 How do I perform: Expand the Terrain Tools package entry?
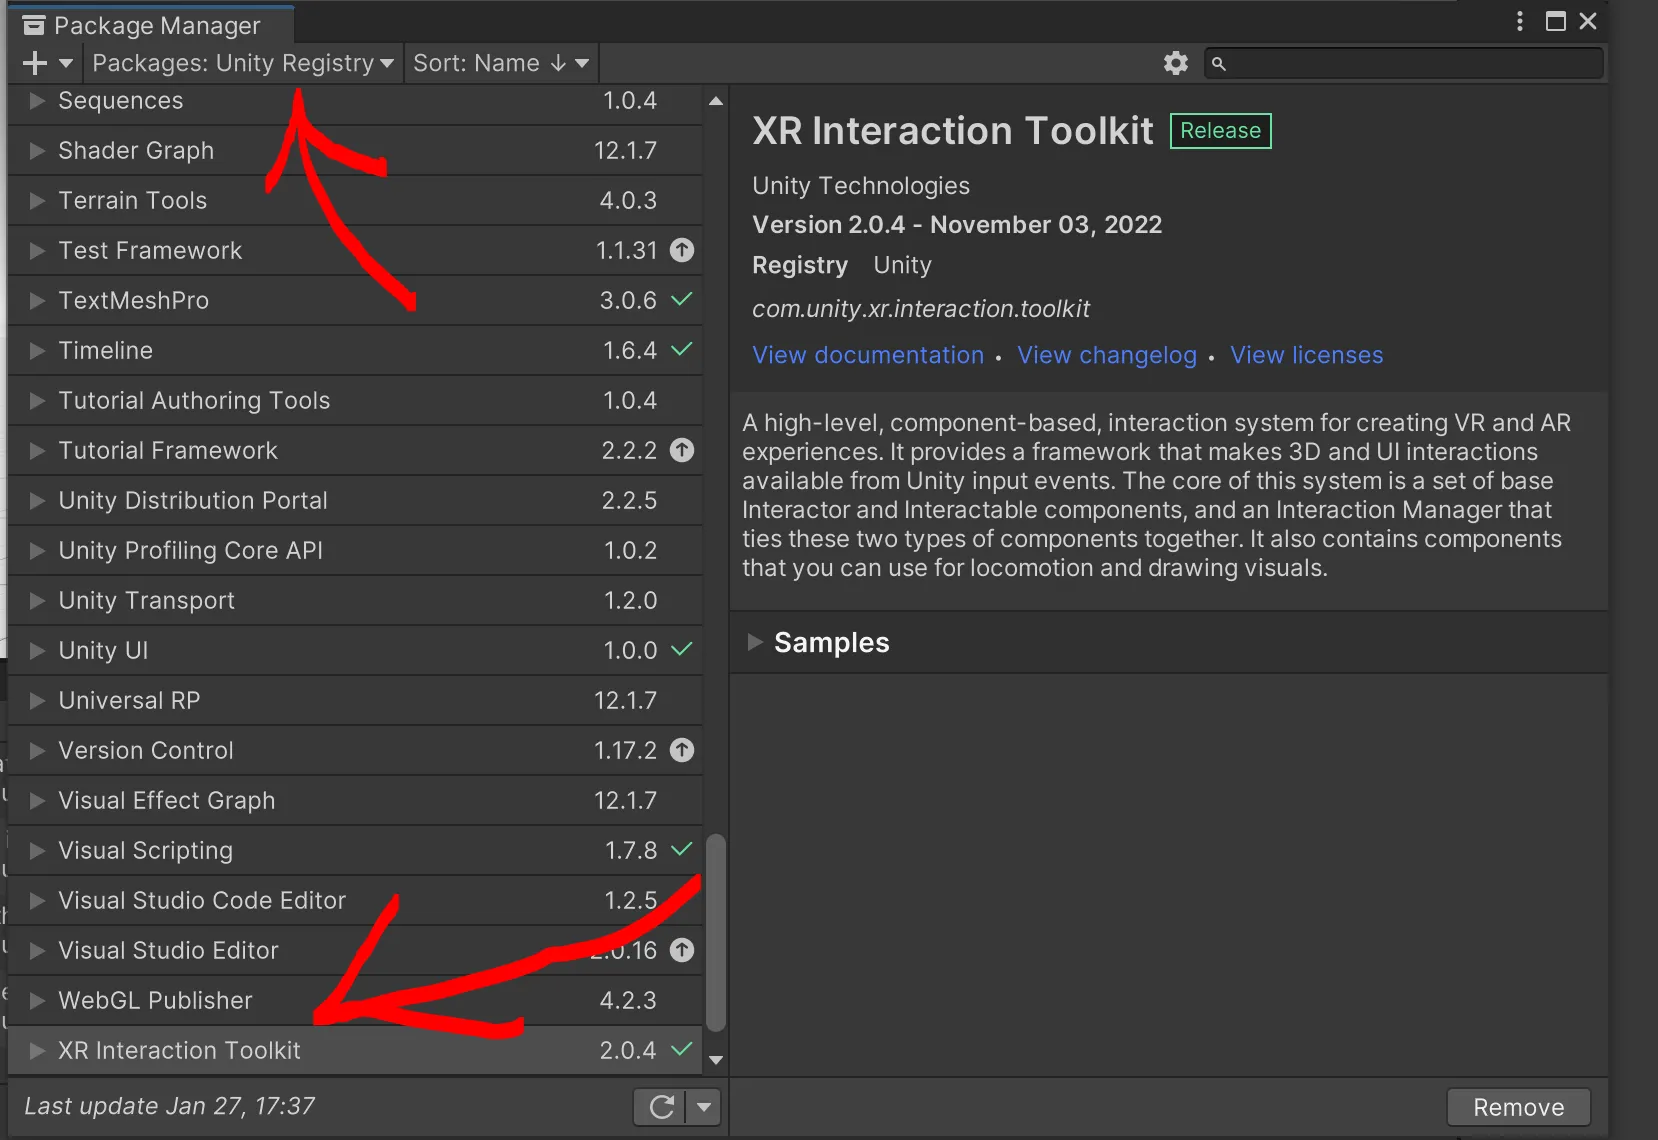click(x=37, y=200)
